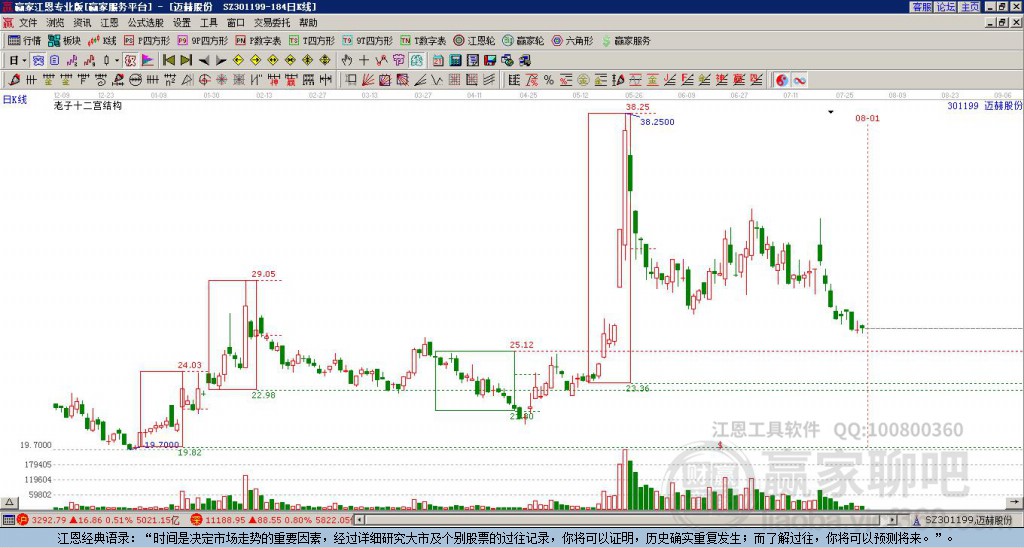Click the 板块 toolbar button
1024x548 pixels.
click(64, 40)
